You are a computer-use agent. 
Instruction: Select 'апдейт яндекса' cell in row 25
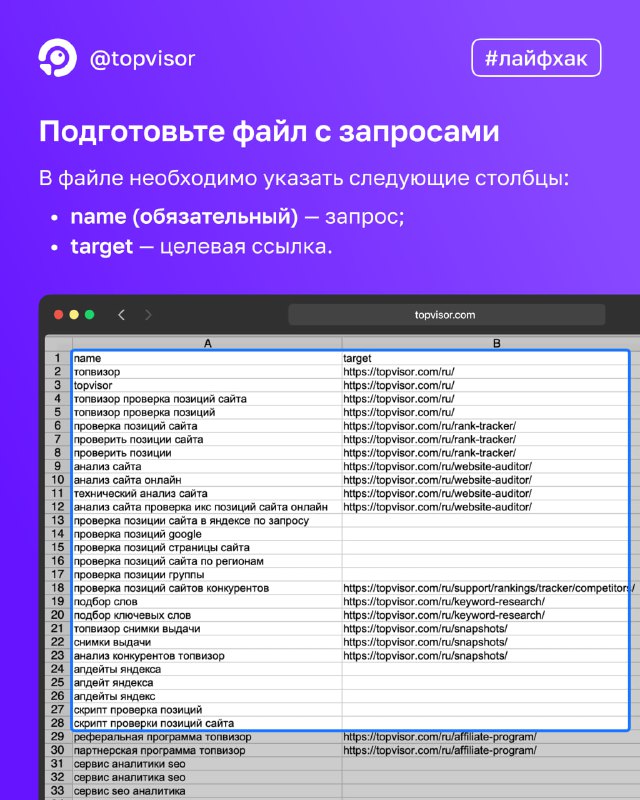(x=207, y=683)
